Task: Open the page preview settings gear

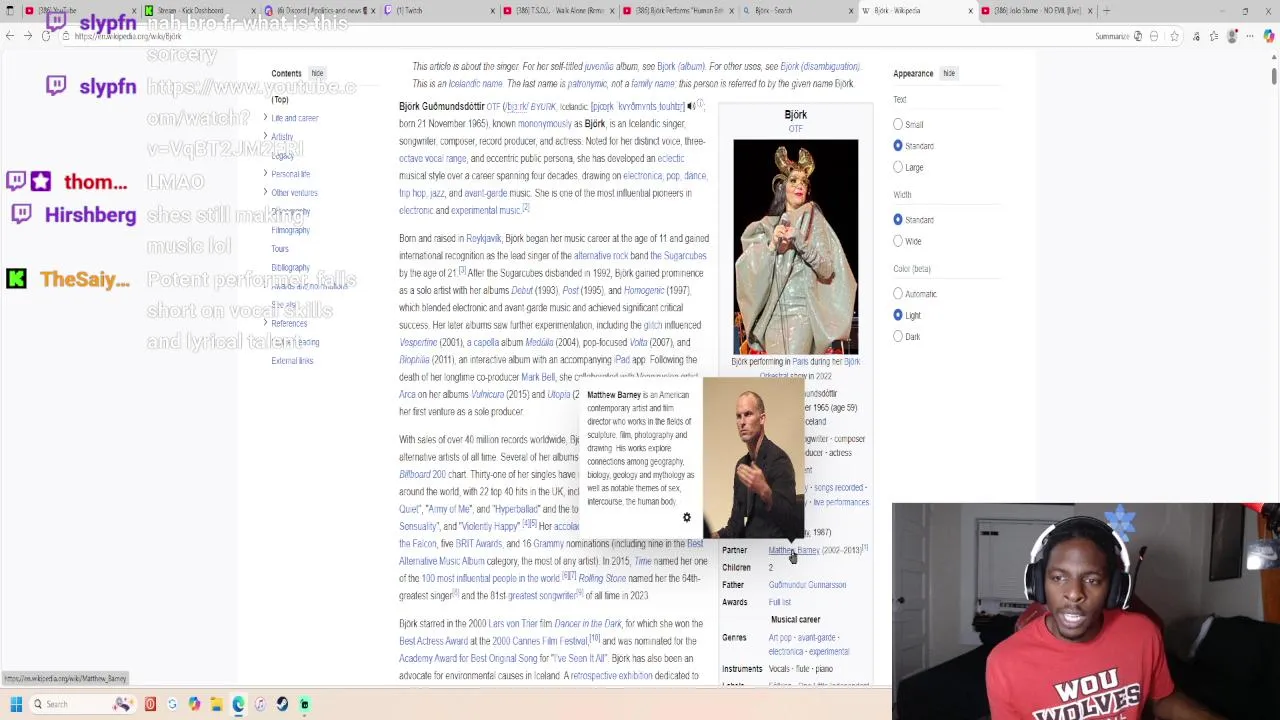Action: [686, 517]
